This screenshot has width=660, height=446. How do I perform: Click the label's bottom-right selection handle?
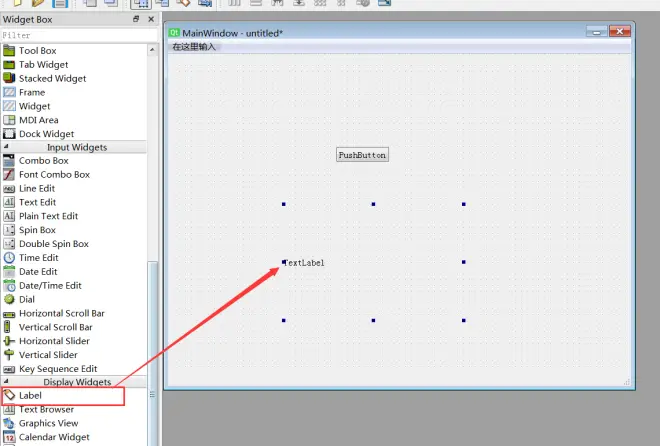coord(463,320)
